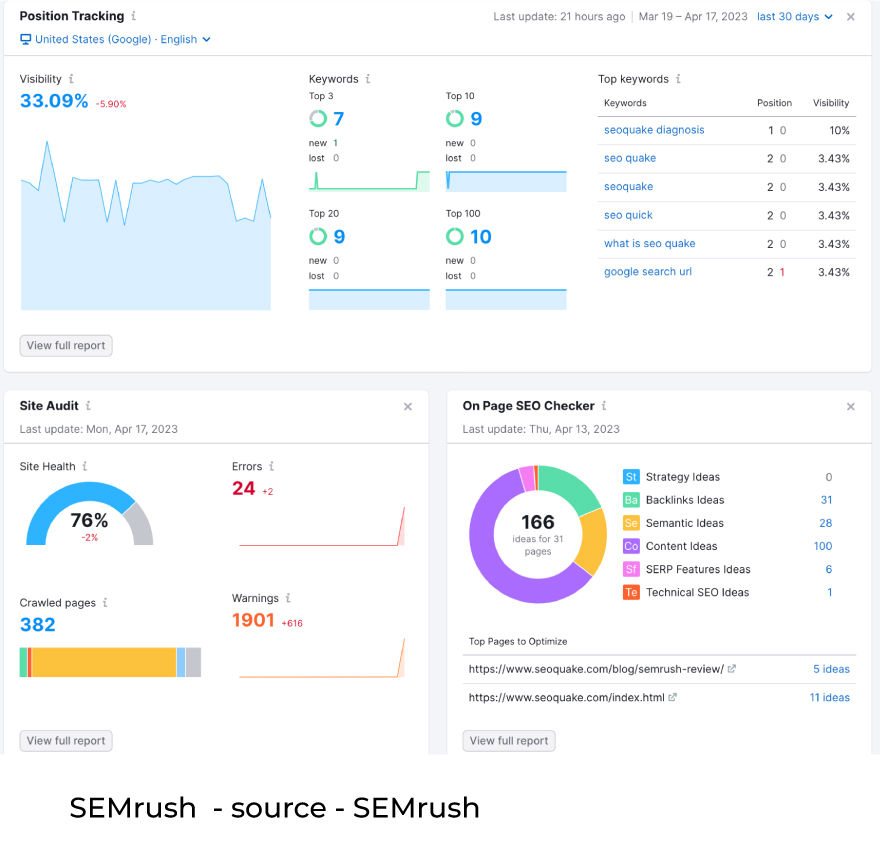Open keyword what is seo quake
The image size is (880, 856).
(x=649, y=243)
